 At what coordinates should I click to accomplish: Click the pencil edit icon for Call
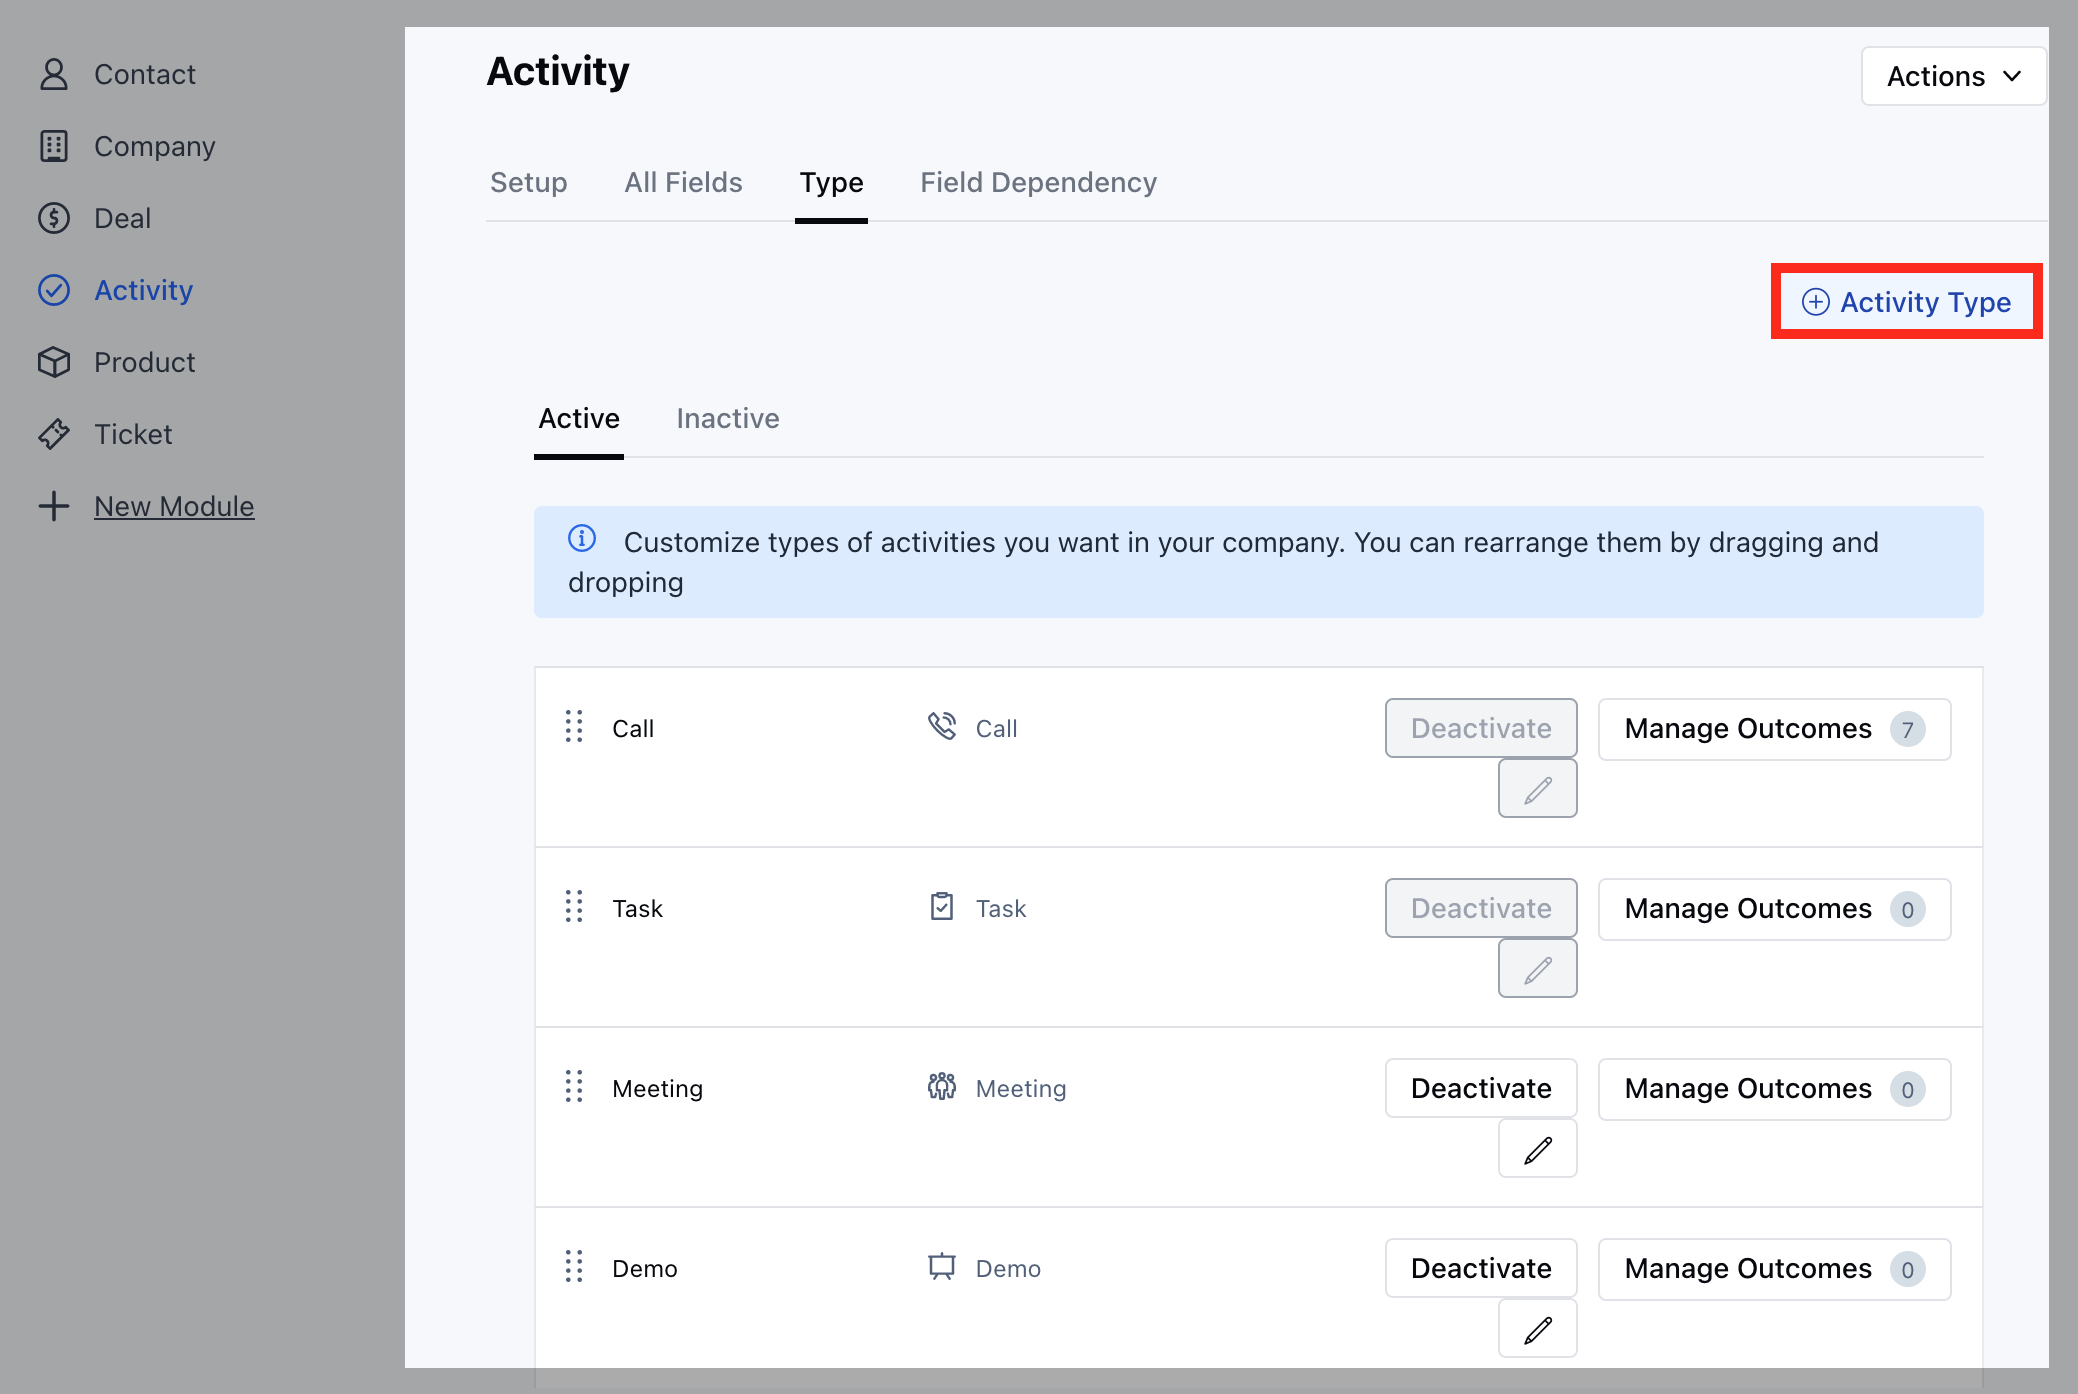pos(1537,789)
